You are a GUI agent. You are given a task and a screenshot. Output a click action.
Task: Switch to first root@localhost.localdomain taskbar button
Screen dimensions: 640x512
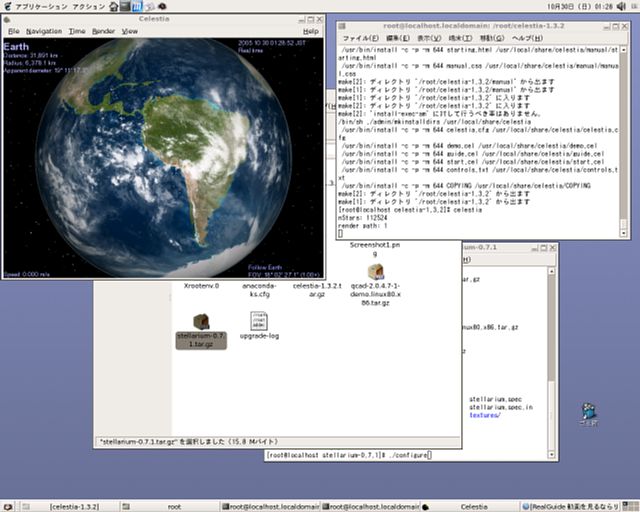click(270, 507)
